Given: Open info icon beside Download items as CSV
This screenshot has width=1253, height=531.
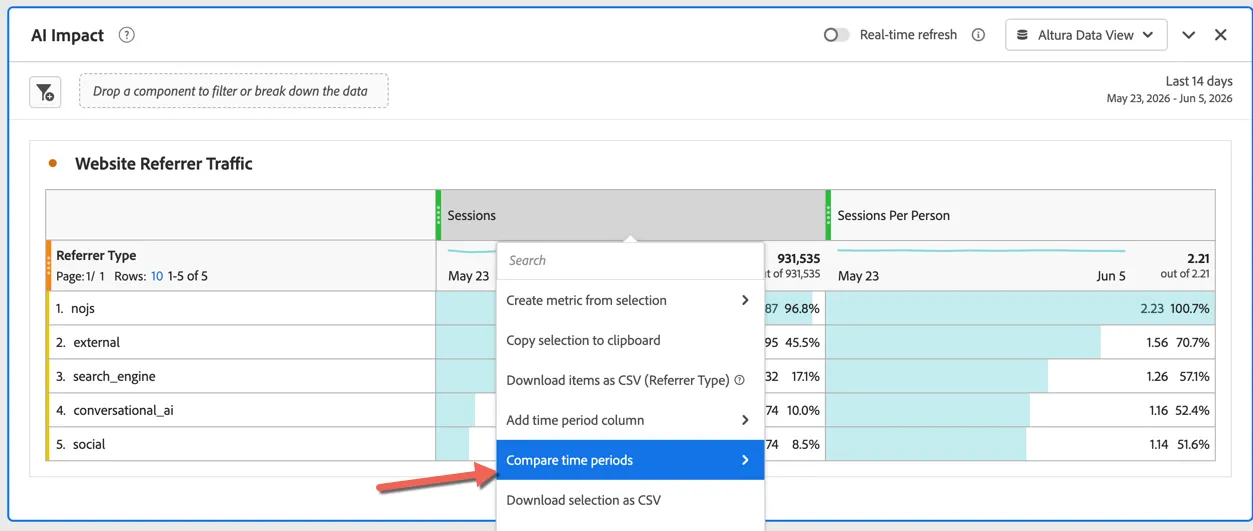Looking at the screenshot, I should 740,380.
